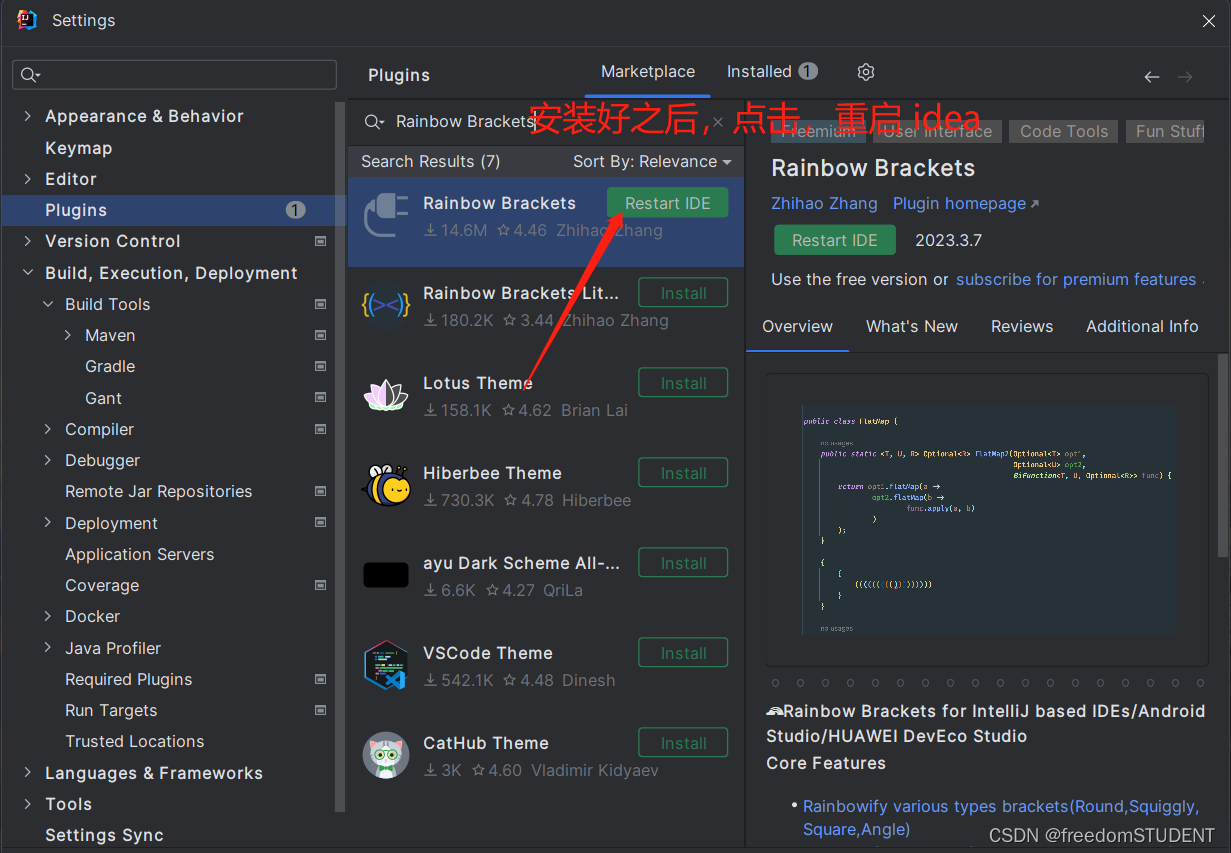The image size is (1231, 853).
Task: Switch to the Installed tab
Action: pos(772,72)
